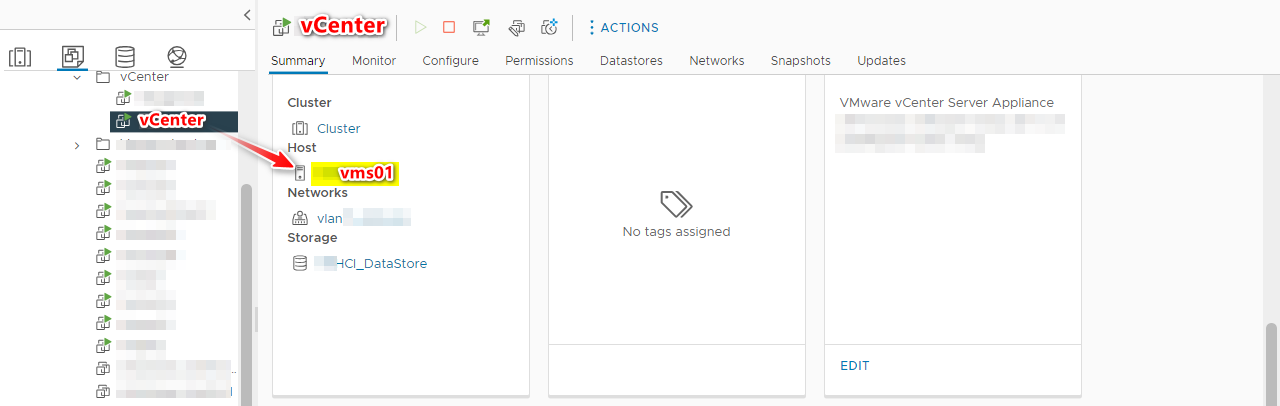Collapse the vCenter folder in tree
Screen dimensions: 1280x406
pos(77,77)
